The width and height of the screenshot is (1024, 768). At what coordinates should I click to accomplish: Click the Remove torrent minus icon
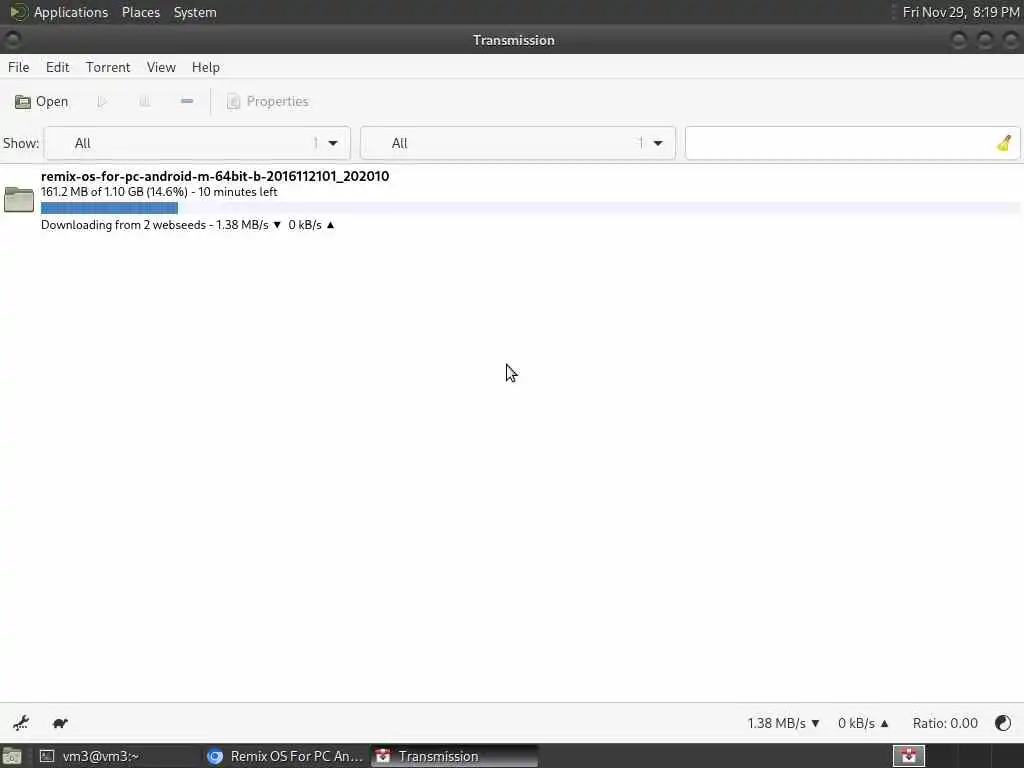pyautogui.click(x=187, y=101)
